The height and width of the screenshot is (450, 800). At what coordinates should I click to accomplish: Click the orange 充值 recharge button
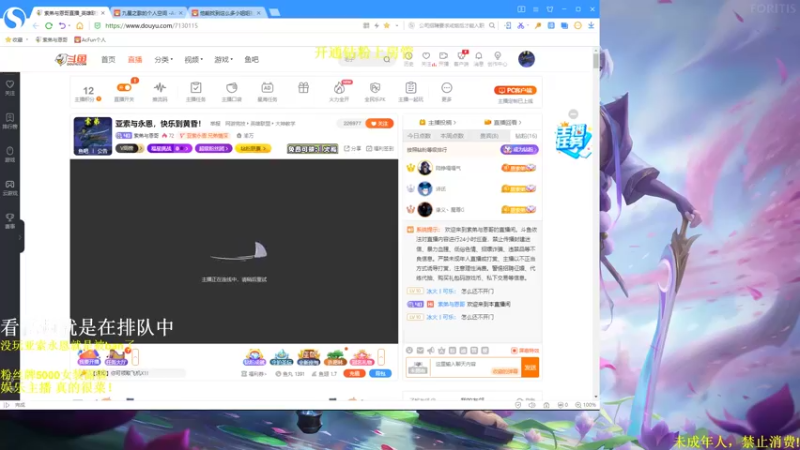pyautogui.click(x=354, y=373)
